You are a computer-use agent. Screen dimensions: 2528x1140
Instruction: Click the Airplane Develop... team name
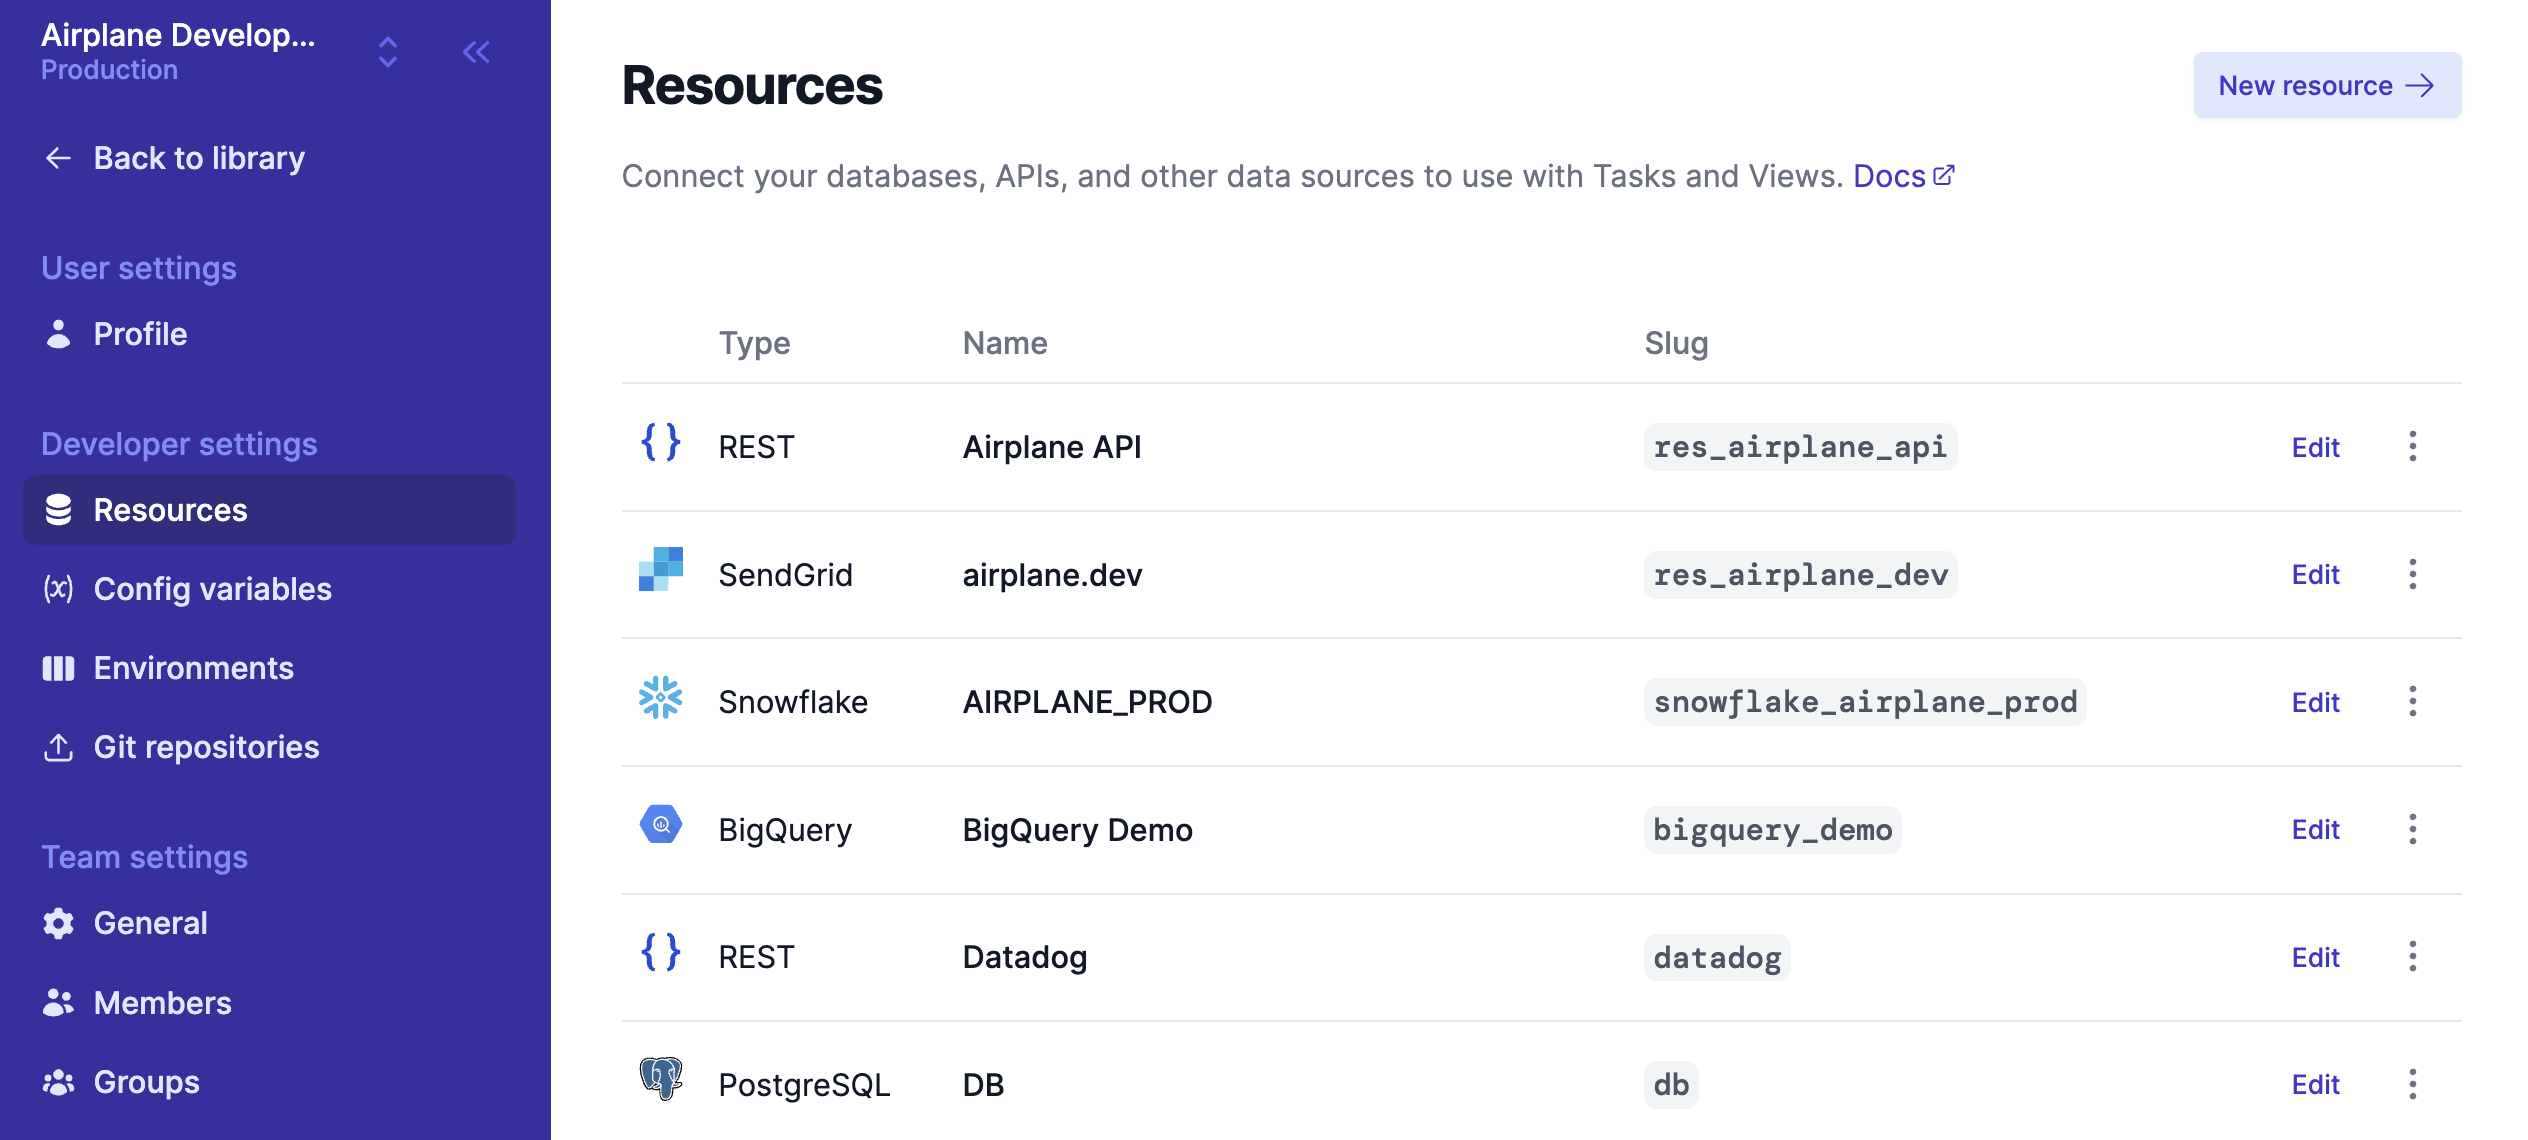click(x=178, y=35)
